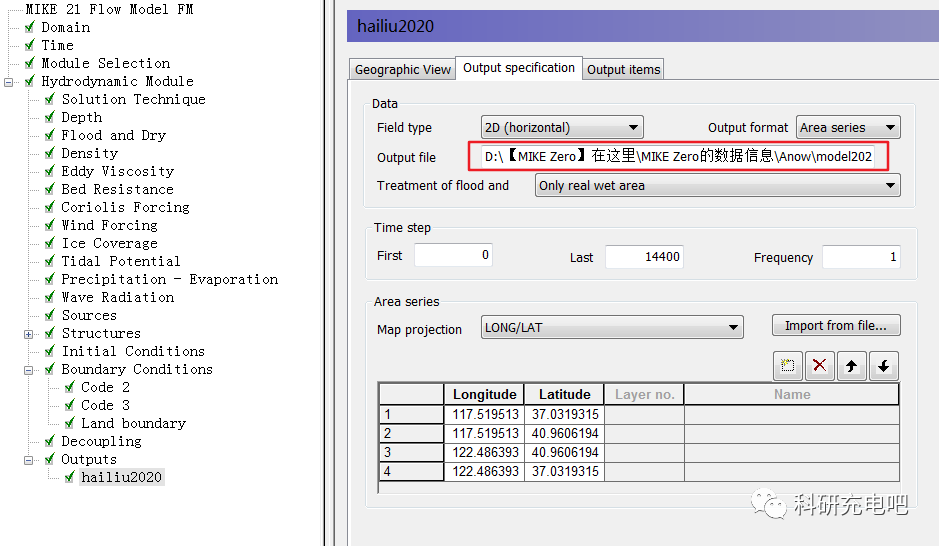
Task: Collapse the Boundary Conditions tree node
Action: pos(28,370)
